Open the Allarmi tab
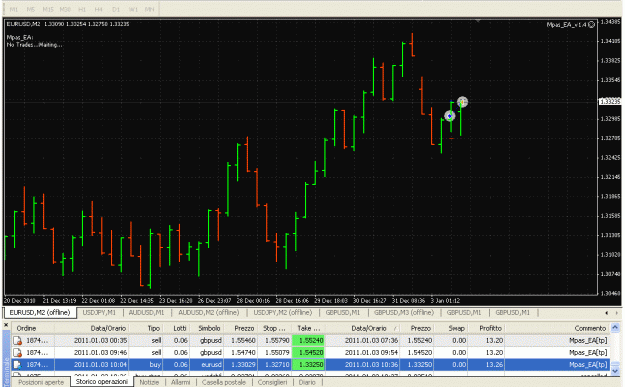This screenshot has width=625, height=387. coord(181,382)
